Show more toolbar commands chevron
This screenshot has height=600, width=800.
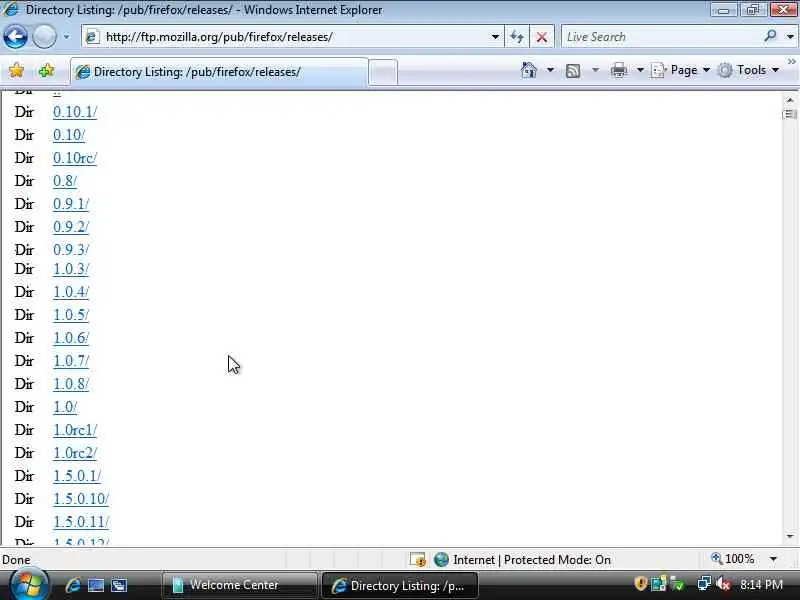coord(791,62)
